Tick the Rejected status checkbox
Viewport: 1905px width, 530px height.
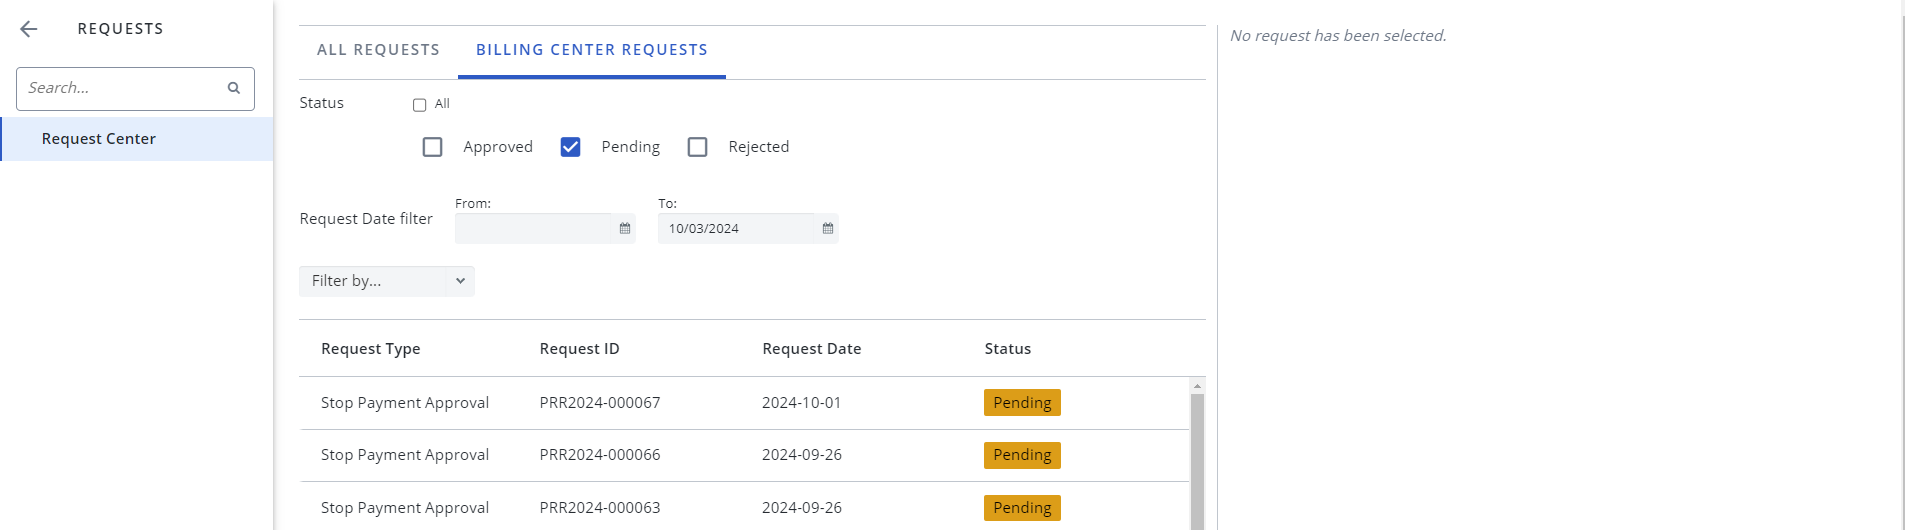click(698, 147)
